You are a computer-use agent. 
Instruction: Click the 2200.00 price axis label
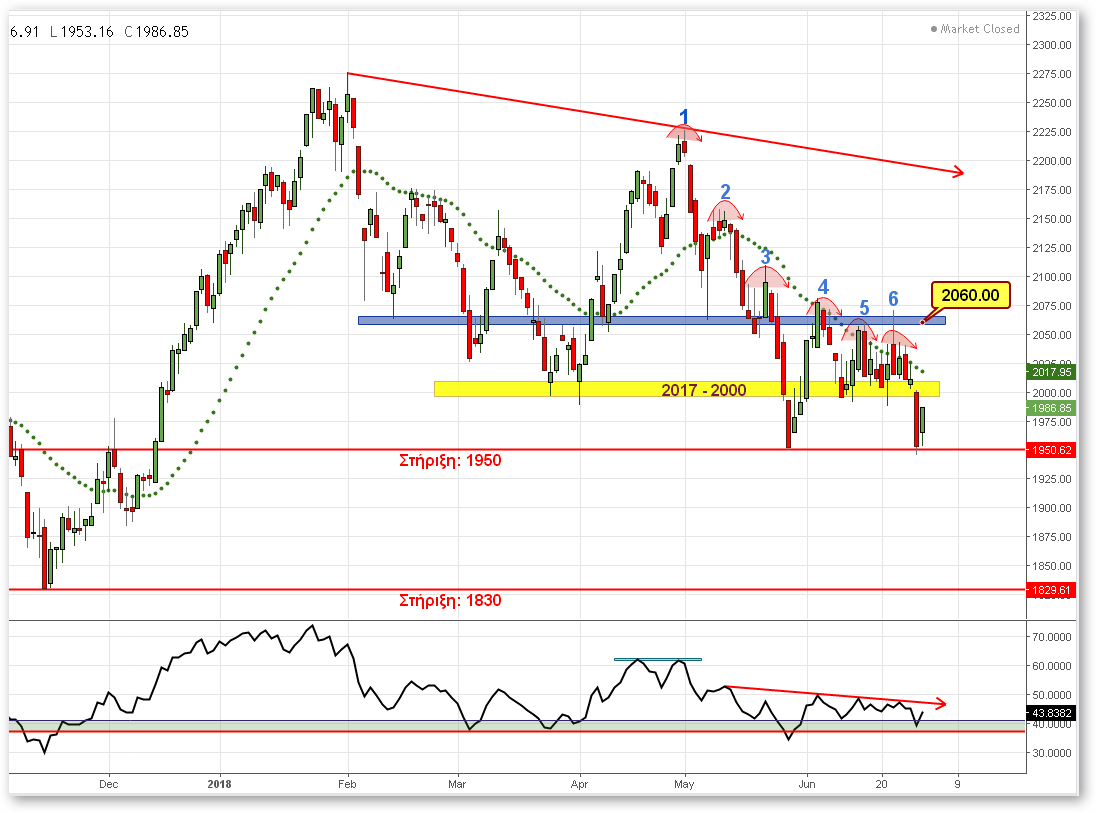[x=1052, y=161]
